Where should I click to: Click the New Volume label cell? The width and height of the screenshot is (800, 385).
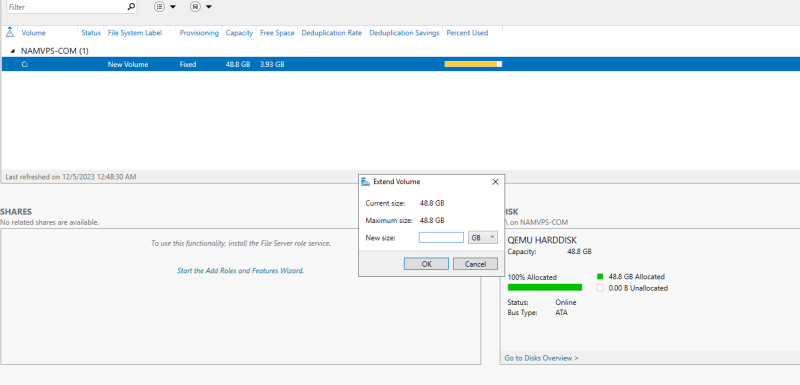[128, 65]
